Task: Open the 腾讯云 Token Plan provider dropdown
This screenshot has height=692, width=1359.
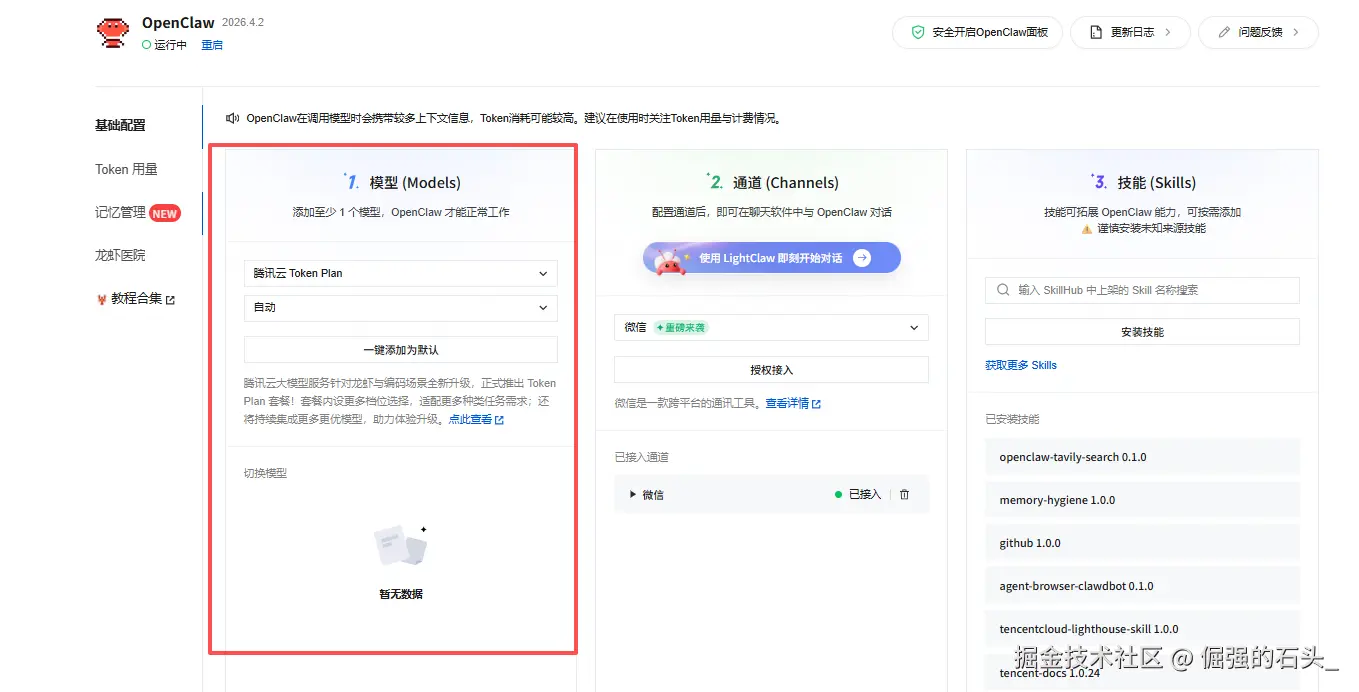Action: click(x=400, y=273)
